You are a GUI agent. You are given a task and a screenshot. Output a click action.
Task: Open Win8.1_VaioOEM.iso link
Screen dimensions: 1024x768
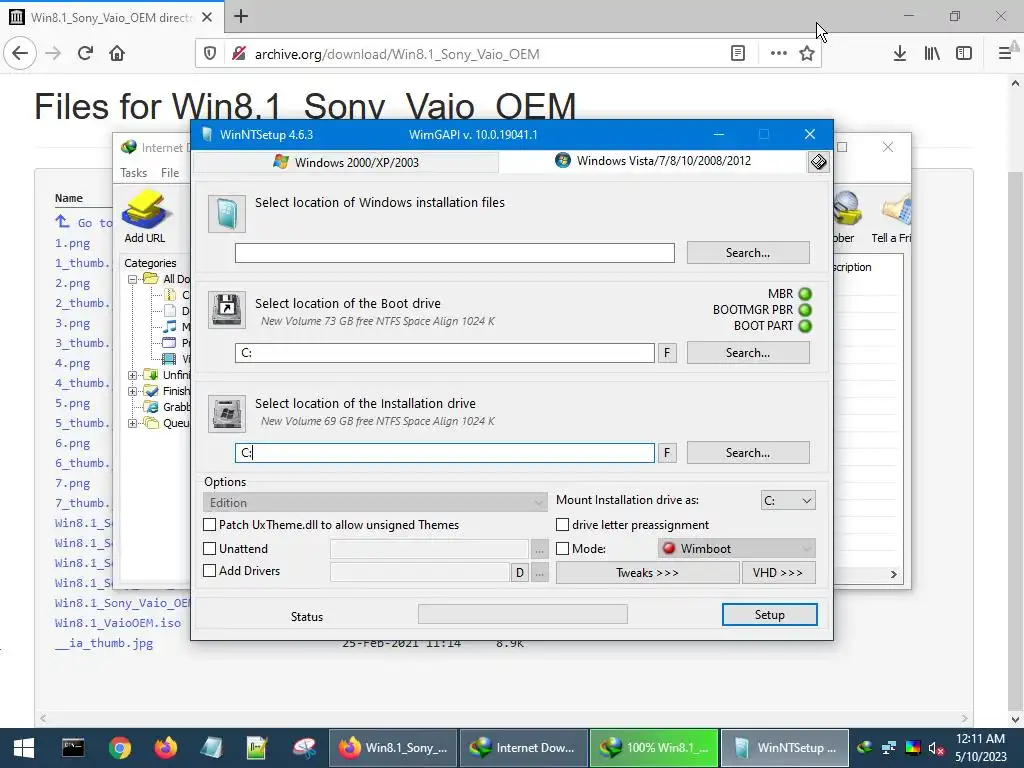[118, 623]
